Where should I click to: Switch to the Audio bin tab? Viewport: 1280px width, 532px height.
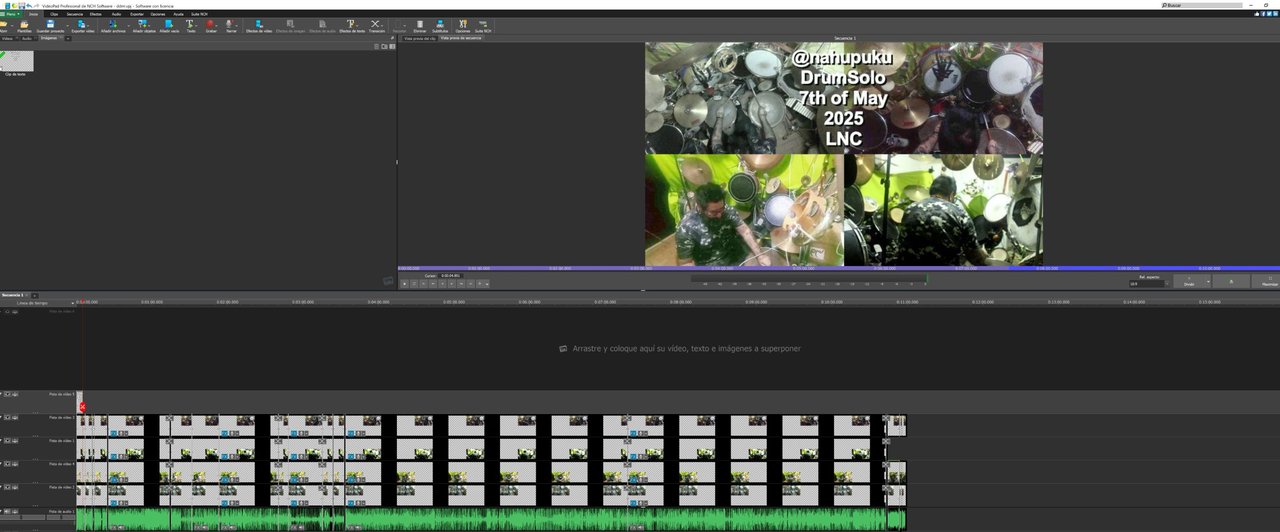29,38
